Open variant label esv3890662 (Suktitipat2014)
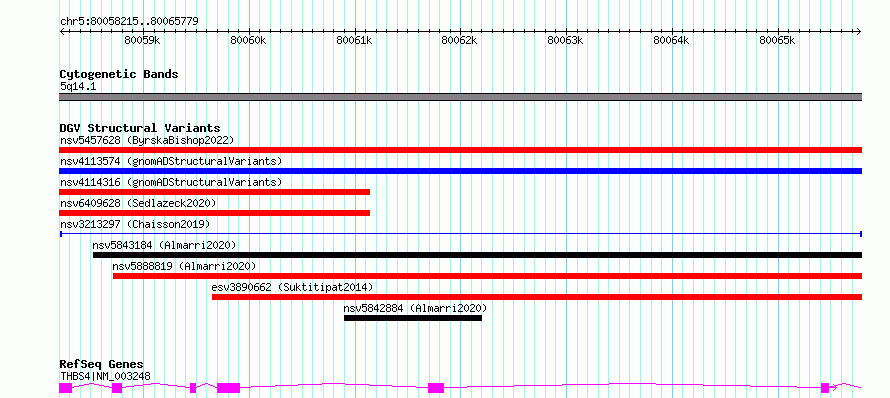Screen dimensions: 890x398 pyautogui.click(x=292, y=287)
